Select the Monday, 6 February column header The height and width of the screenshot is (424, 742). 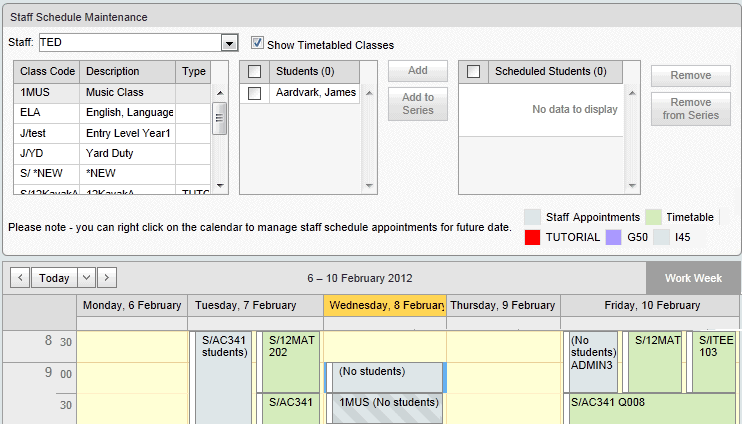click(x=132, y=306)
